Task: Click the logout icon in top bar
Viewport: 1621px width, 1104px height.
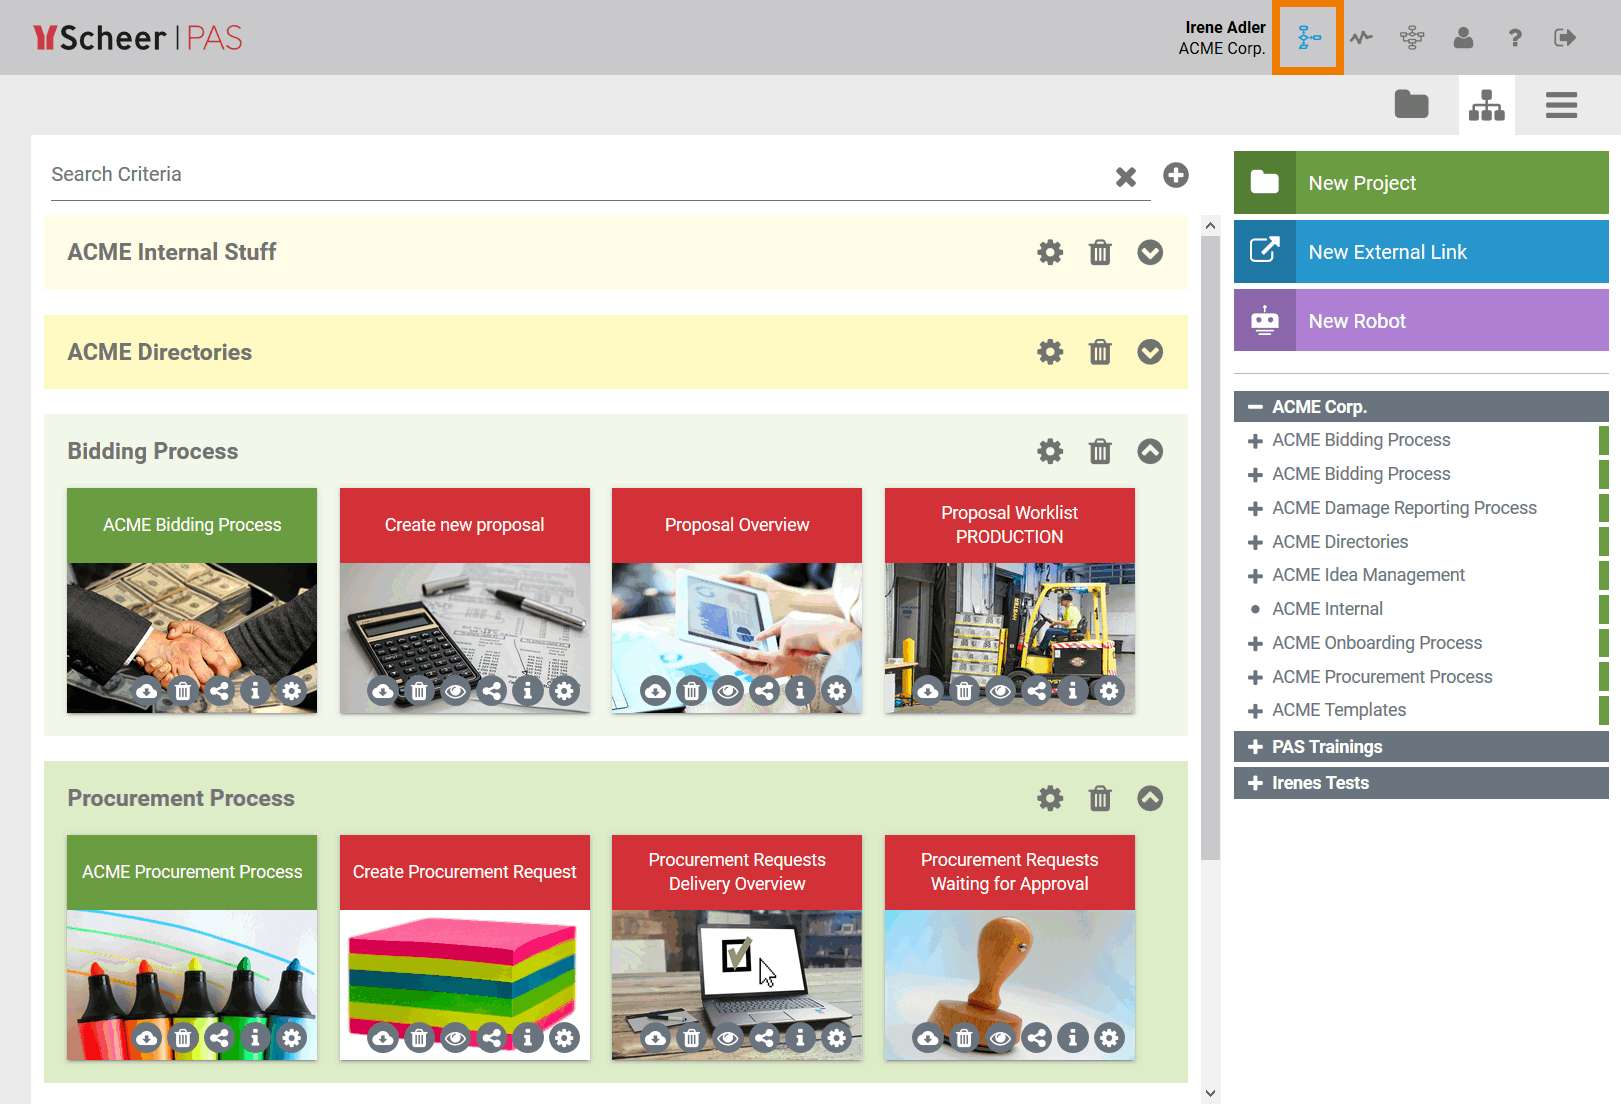Action: [1565, 38]
